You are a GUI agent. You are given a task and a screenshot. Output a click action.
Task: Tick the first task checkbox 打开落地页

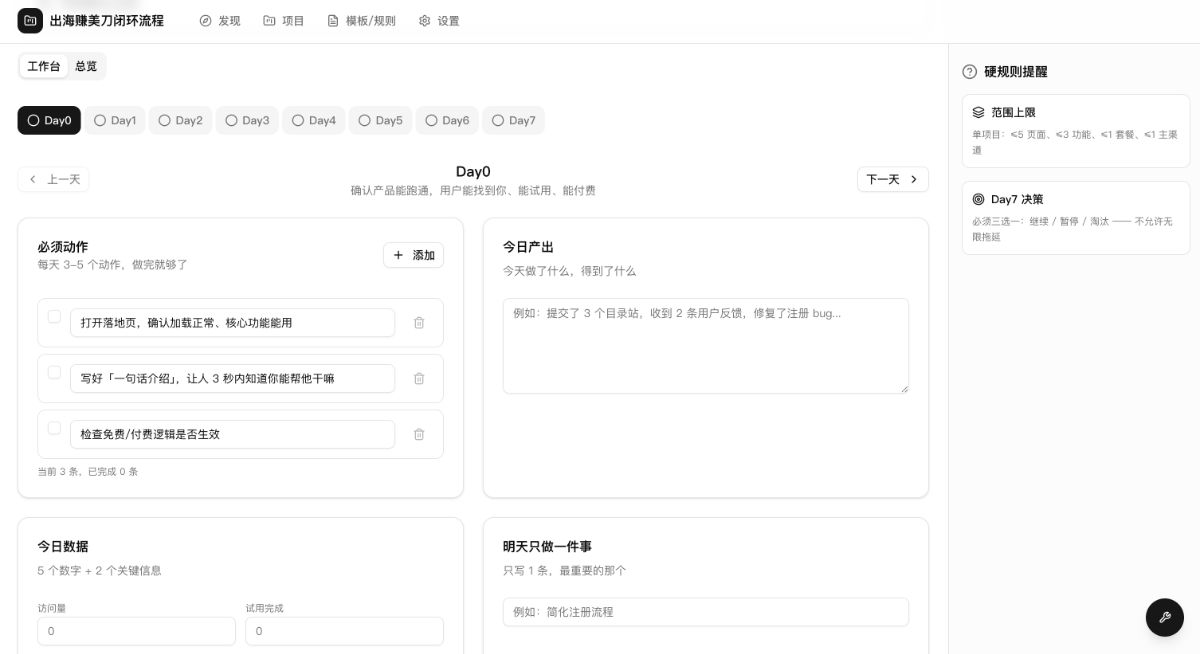tap(54, 316)
